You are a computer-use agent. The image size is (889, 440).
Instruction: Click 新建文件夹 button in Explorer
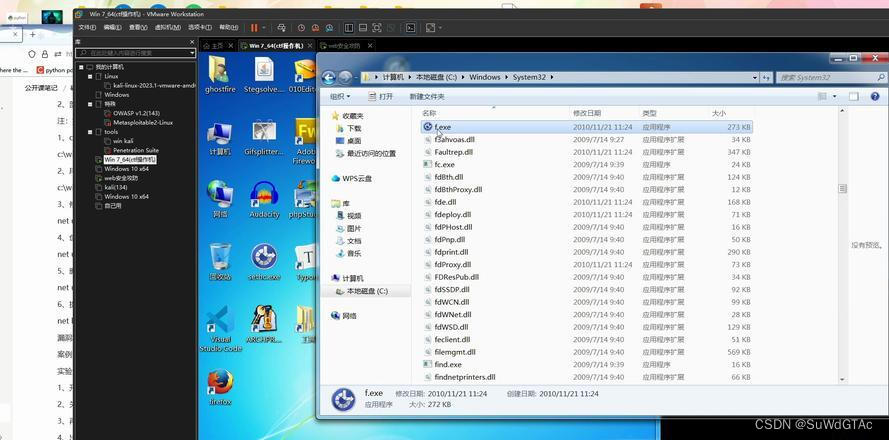click(x=427, y=97)
